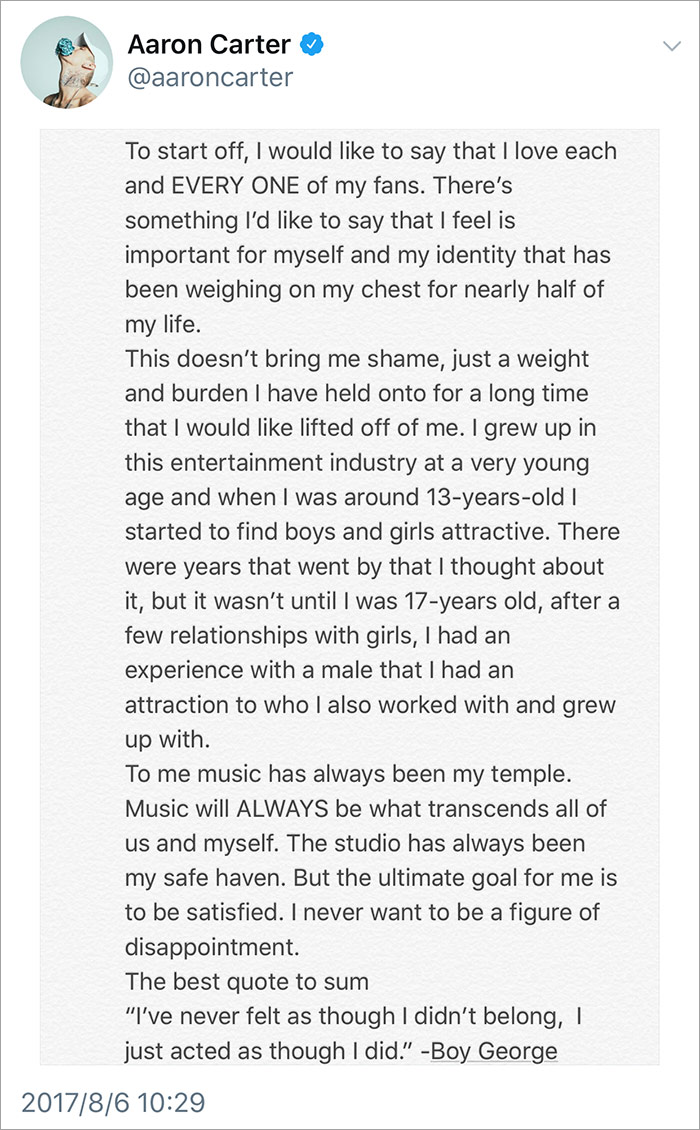Select the capitalized word ALWAYS
Image resolution: width=700 pixels, height=1130 pixels.
pos(284,809)
